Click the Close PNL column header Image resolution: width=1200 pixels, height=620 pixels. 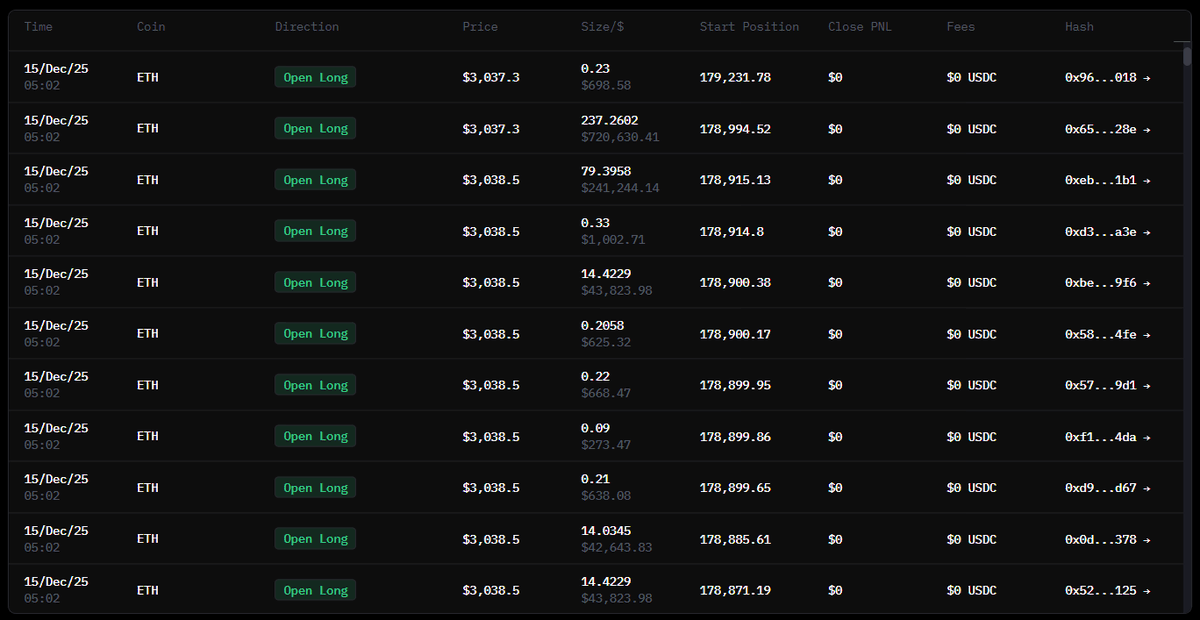[859, 27]
